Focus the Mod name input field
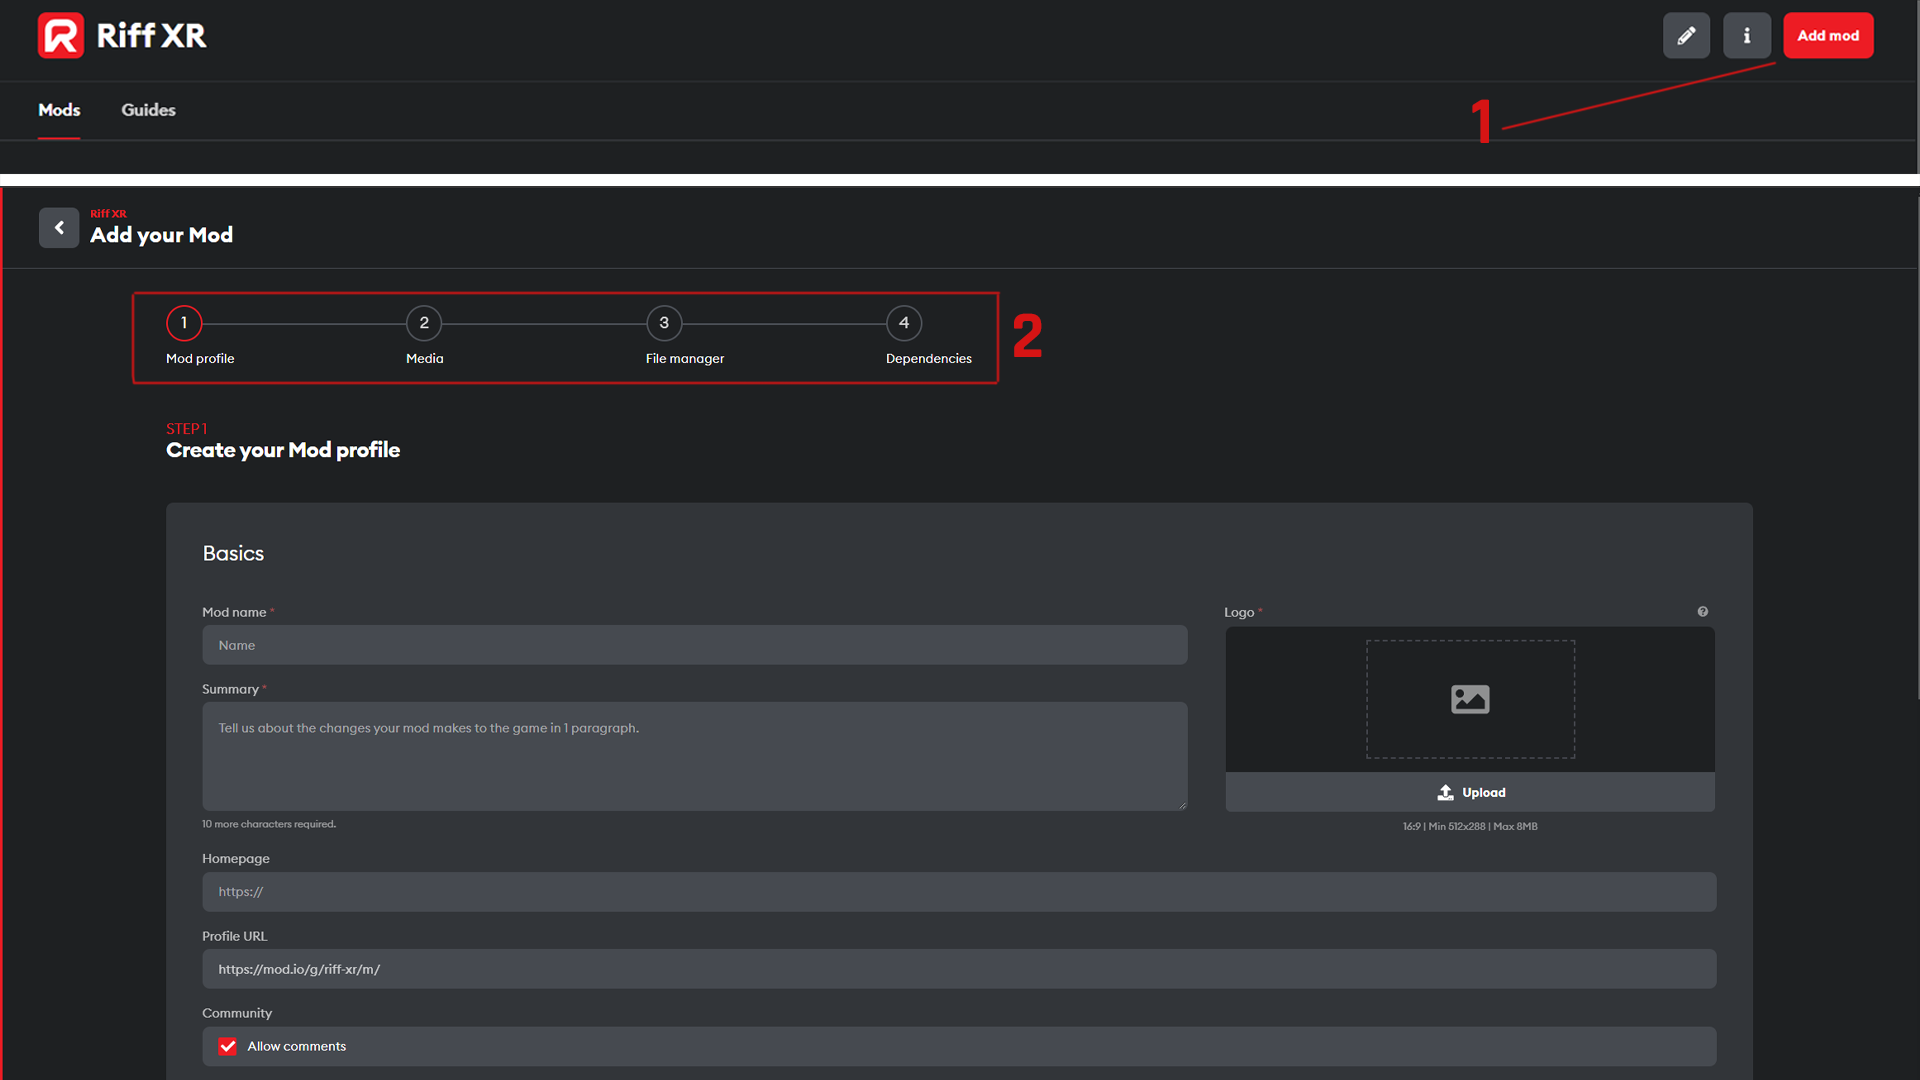Screen dimensions: 1920x1080 tap(695, 645)
